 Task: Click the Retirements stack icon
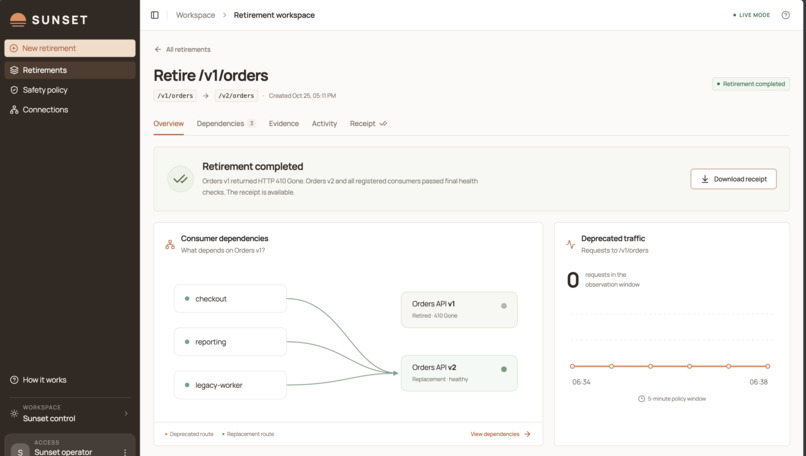click(14, 70)
